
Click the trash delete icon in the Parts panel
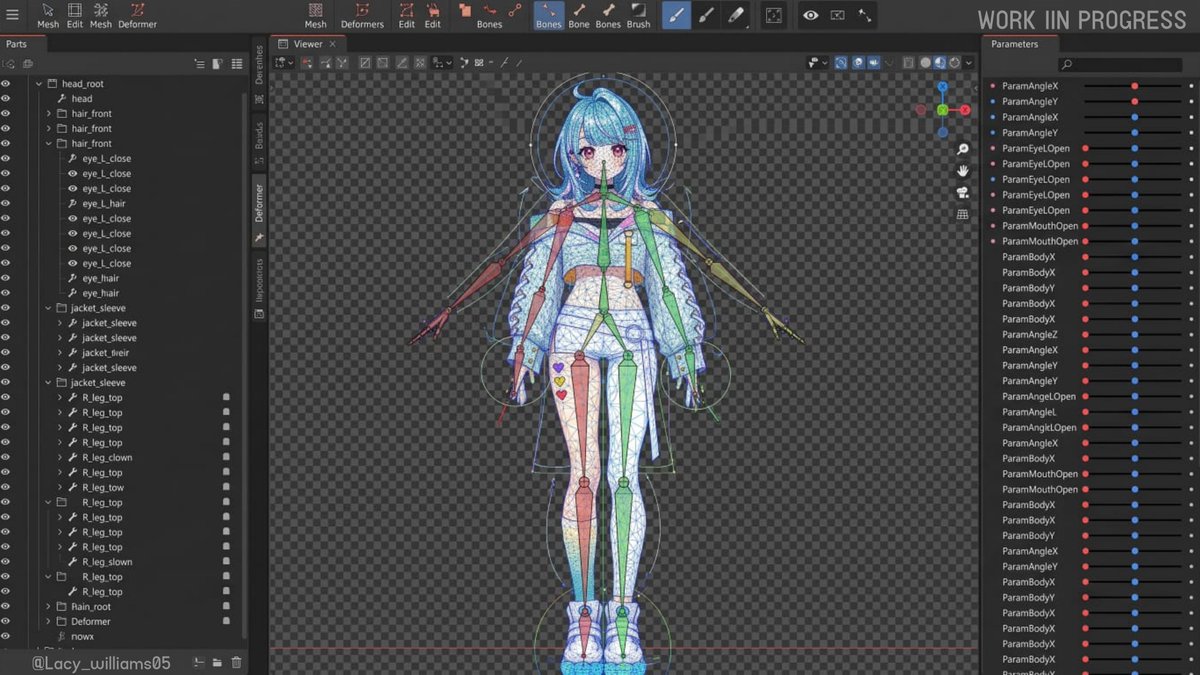pyautogui.click(x=236, y=662)
